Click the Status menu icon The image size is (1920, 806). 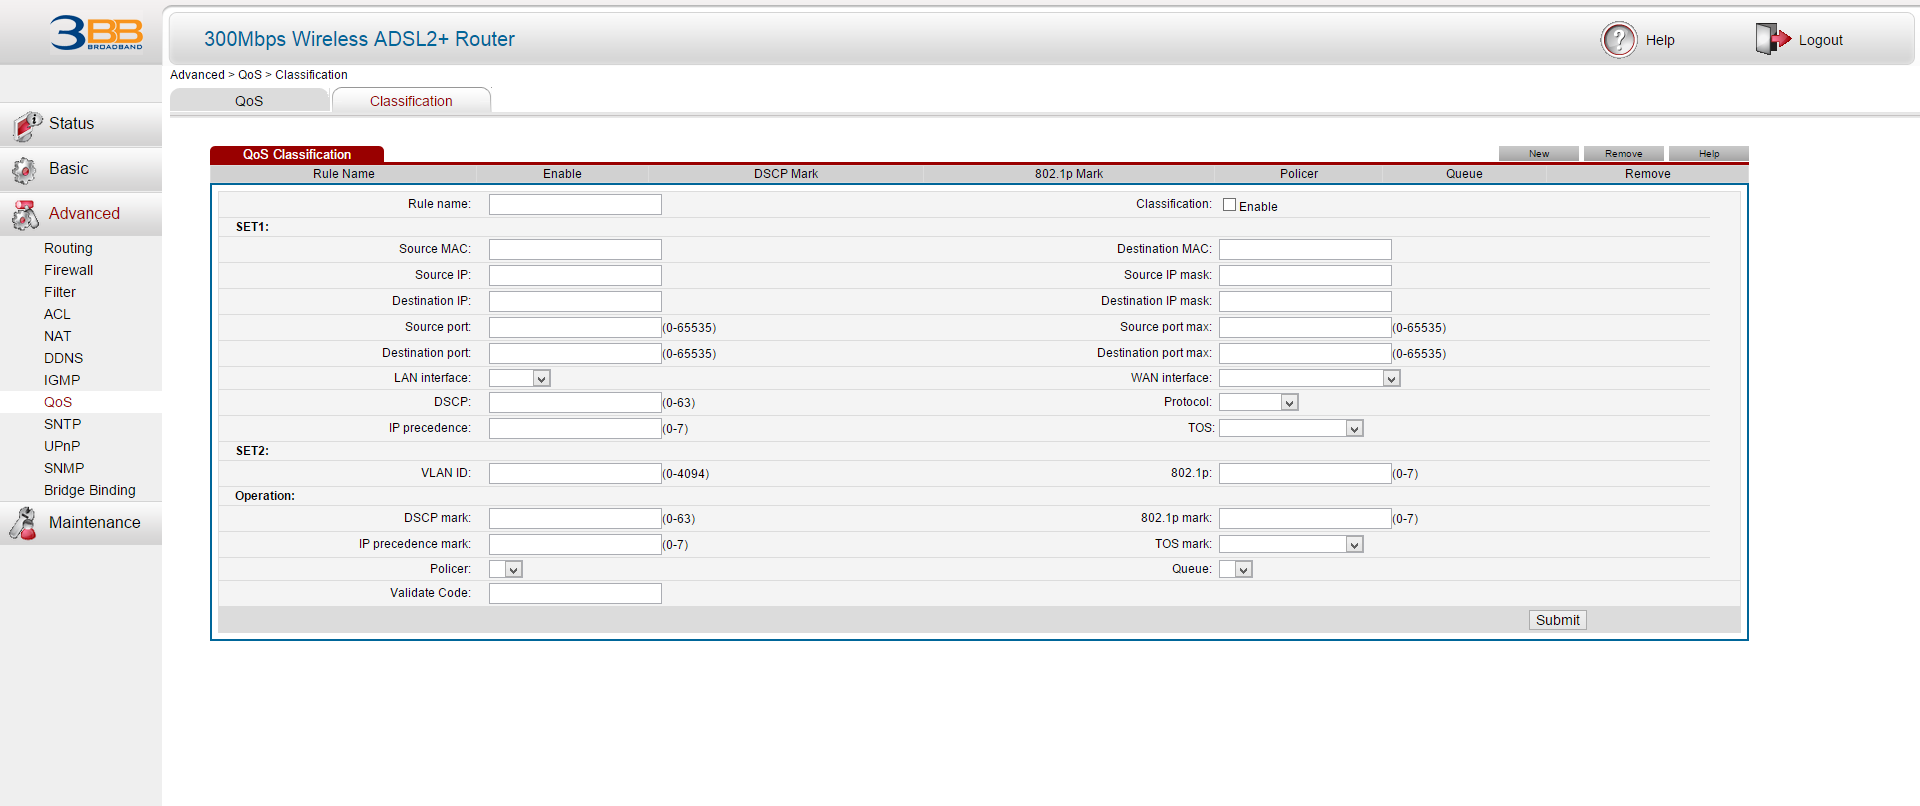coord(27,125)
